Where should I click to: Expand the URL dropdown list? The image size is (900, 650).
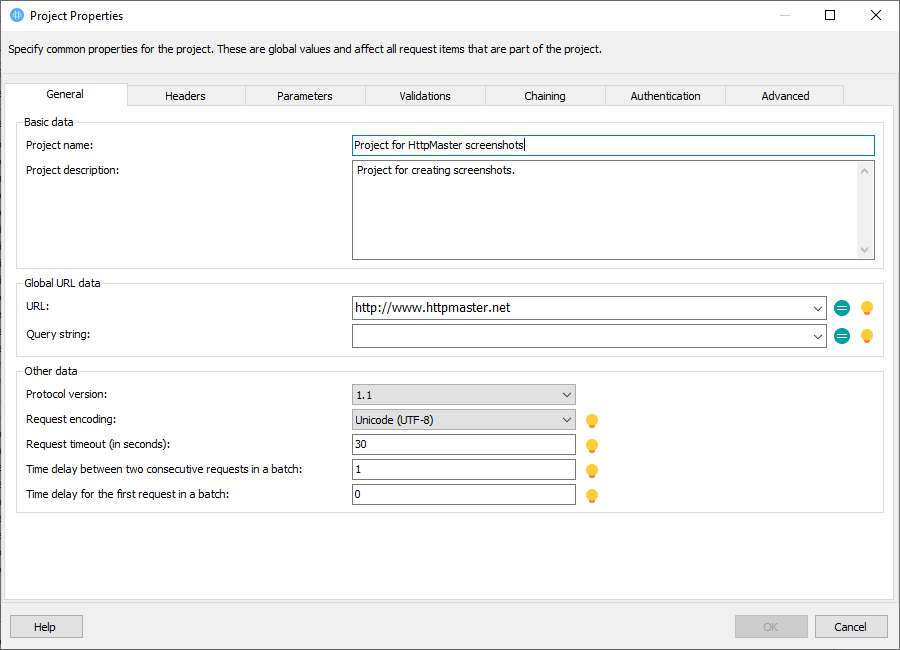pos(817,308)
